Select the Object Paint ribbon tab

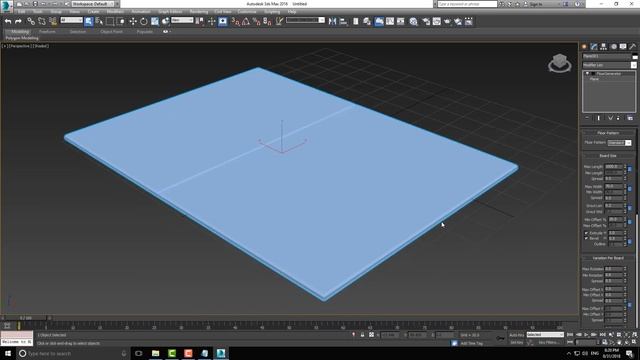click(111, 31)
